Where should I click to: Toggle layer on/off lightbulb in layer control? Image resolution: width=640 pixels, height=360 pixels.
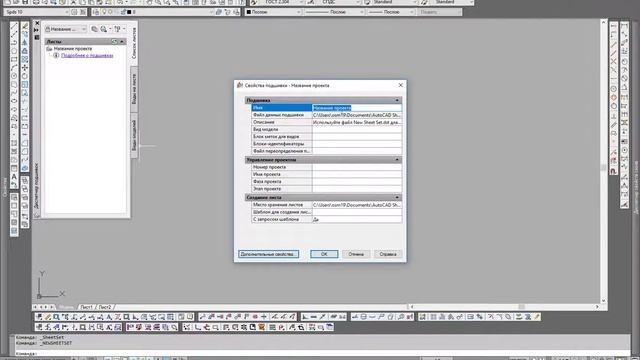tap(104, 12)
